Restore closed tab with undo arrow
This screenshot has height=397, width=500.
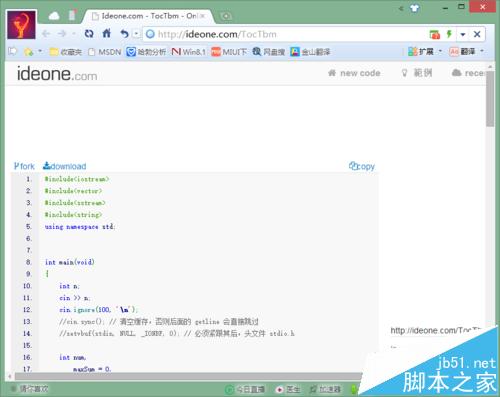pyautogui.click(x=124, y=34)
